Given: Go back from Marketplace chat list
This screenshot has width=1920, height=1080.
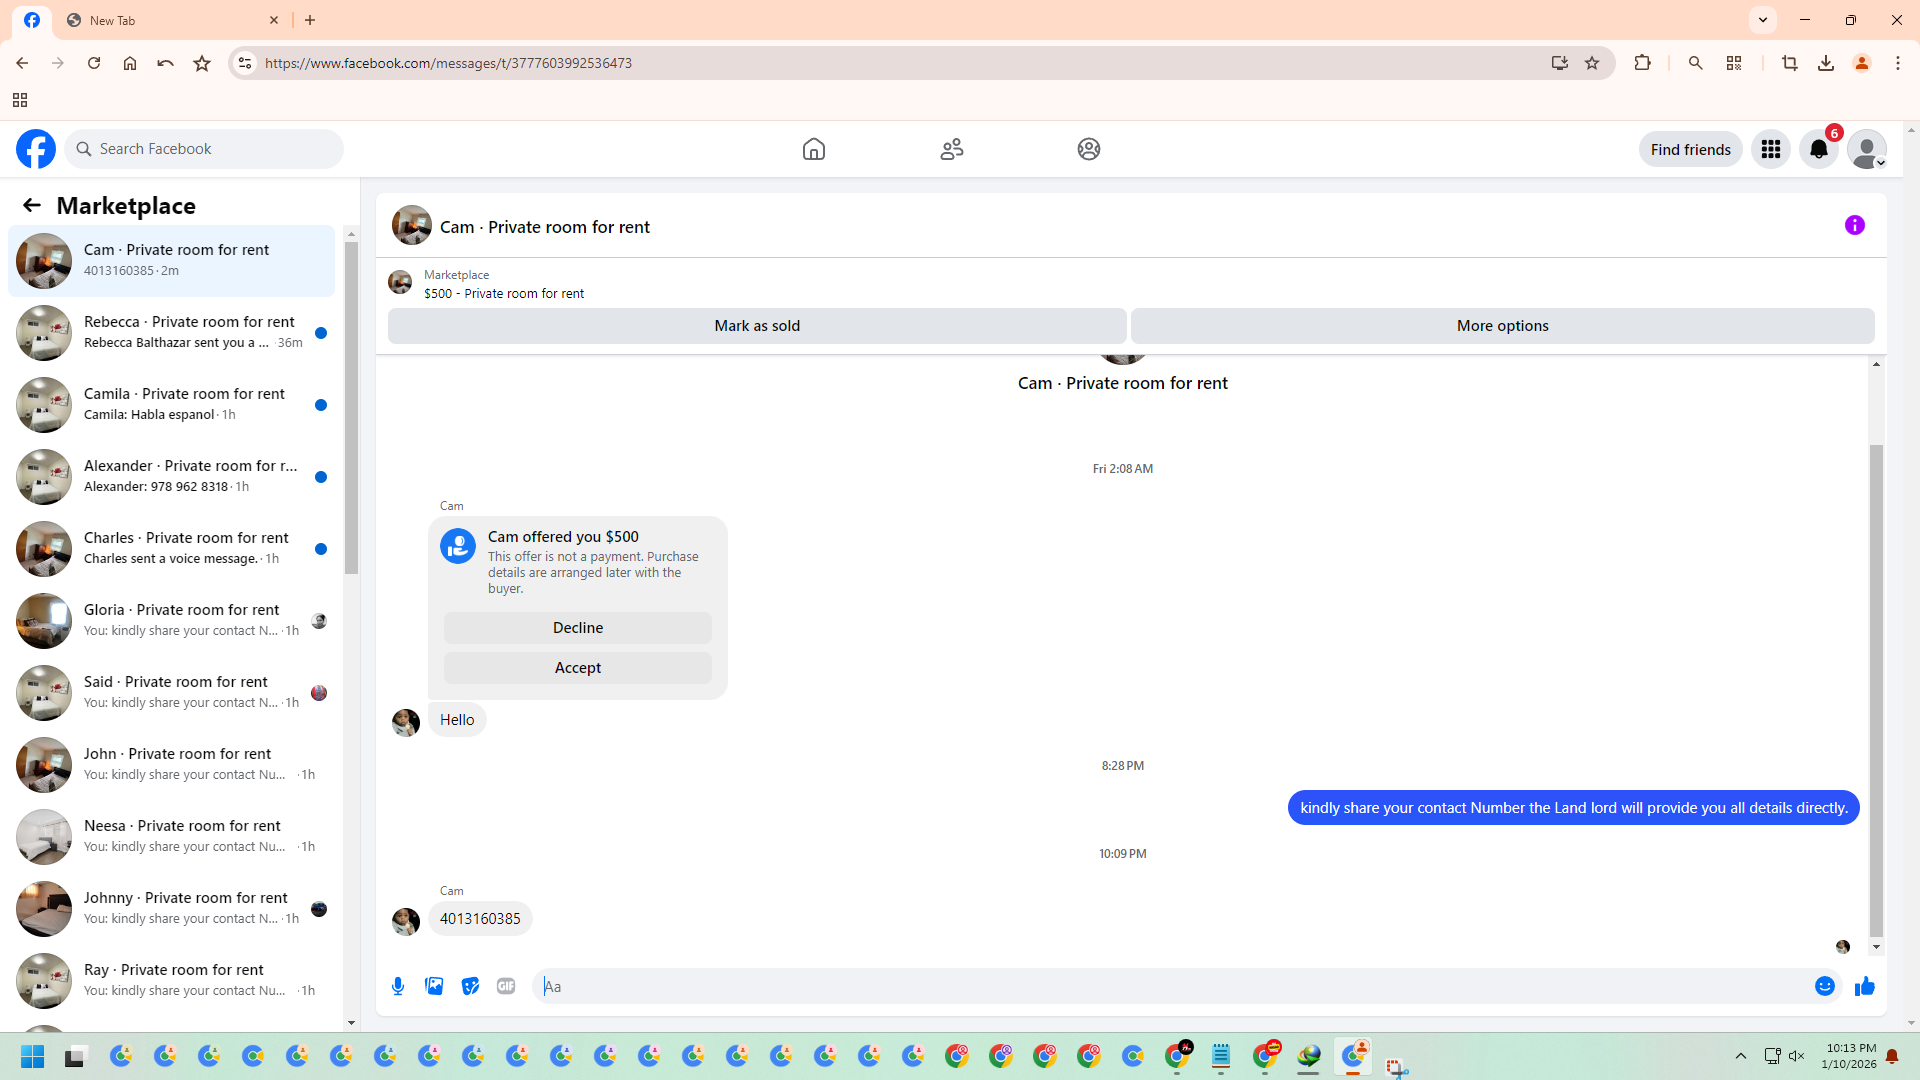Looking at the screenshot, I should (32, 206).
